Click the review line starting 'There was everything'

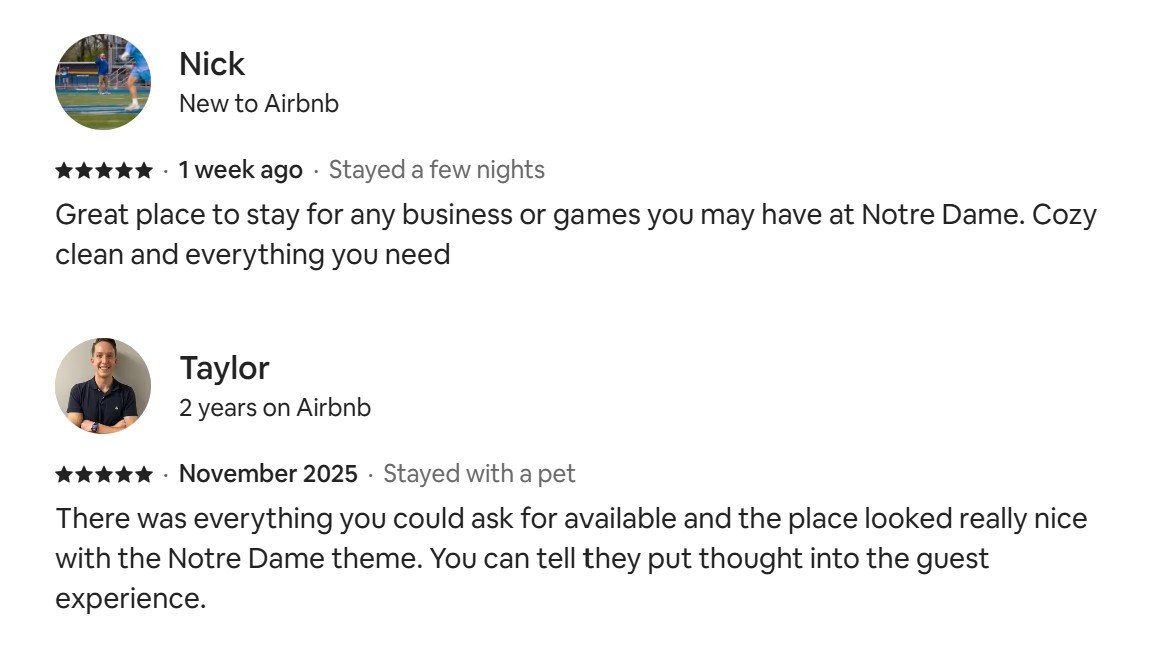pos(571,520)
